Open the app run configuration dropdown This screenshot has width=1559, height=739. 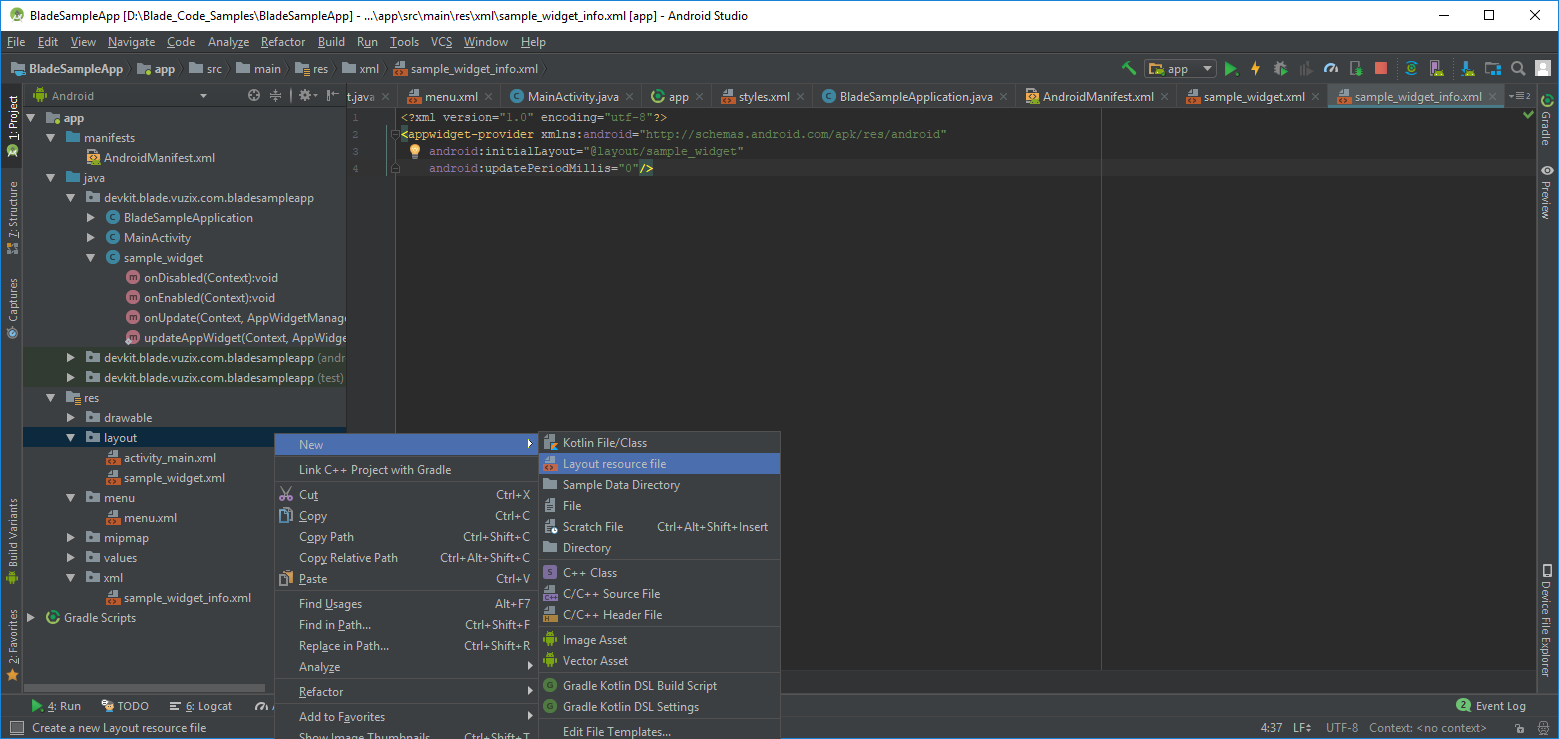[x=1181, y=69]
